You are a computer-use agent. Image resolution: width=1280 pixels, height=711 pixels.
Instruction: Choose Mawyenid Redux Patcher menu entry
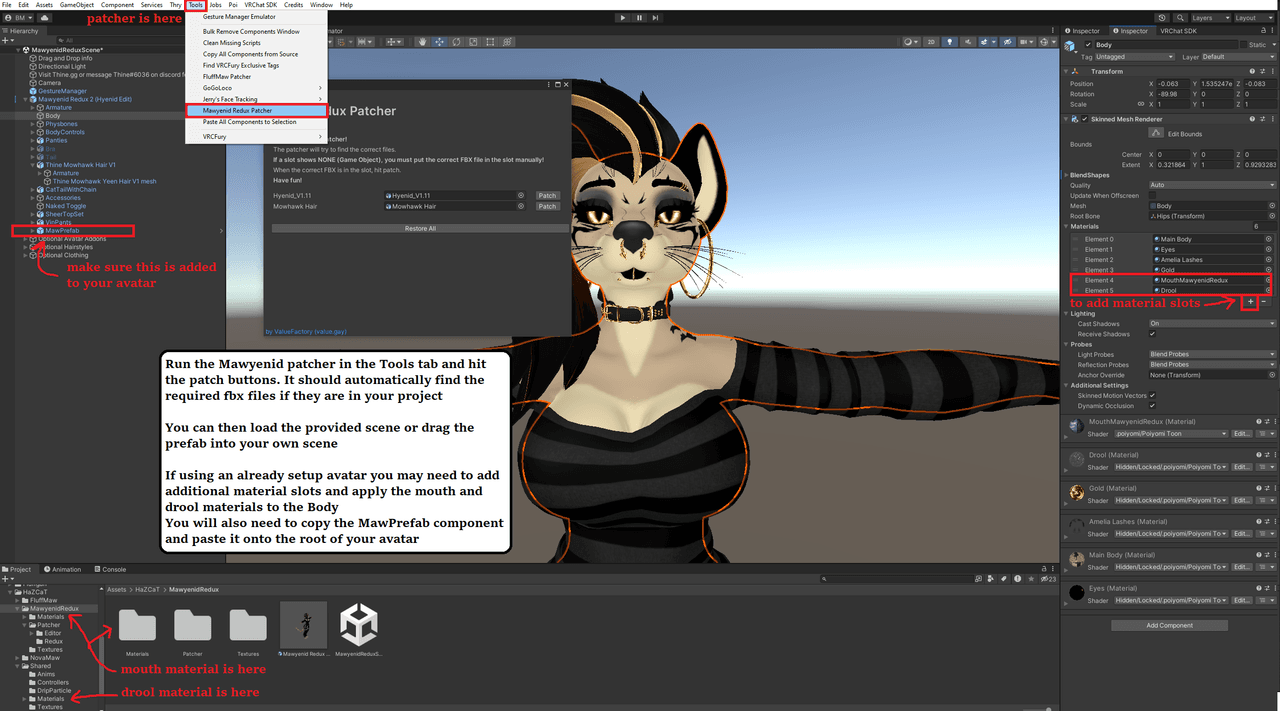click(237, 110)
